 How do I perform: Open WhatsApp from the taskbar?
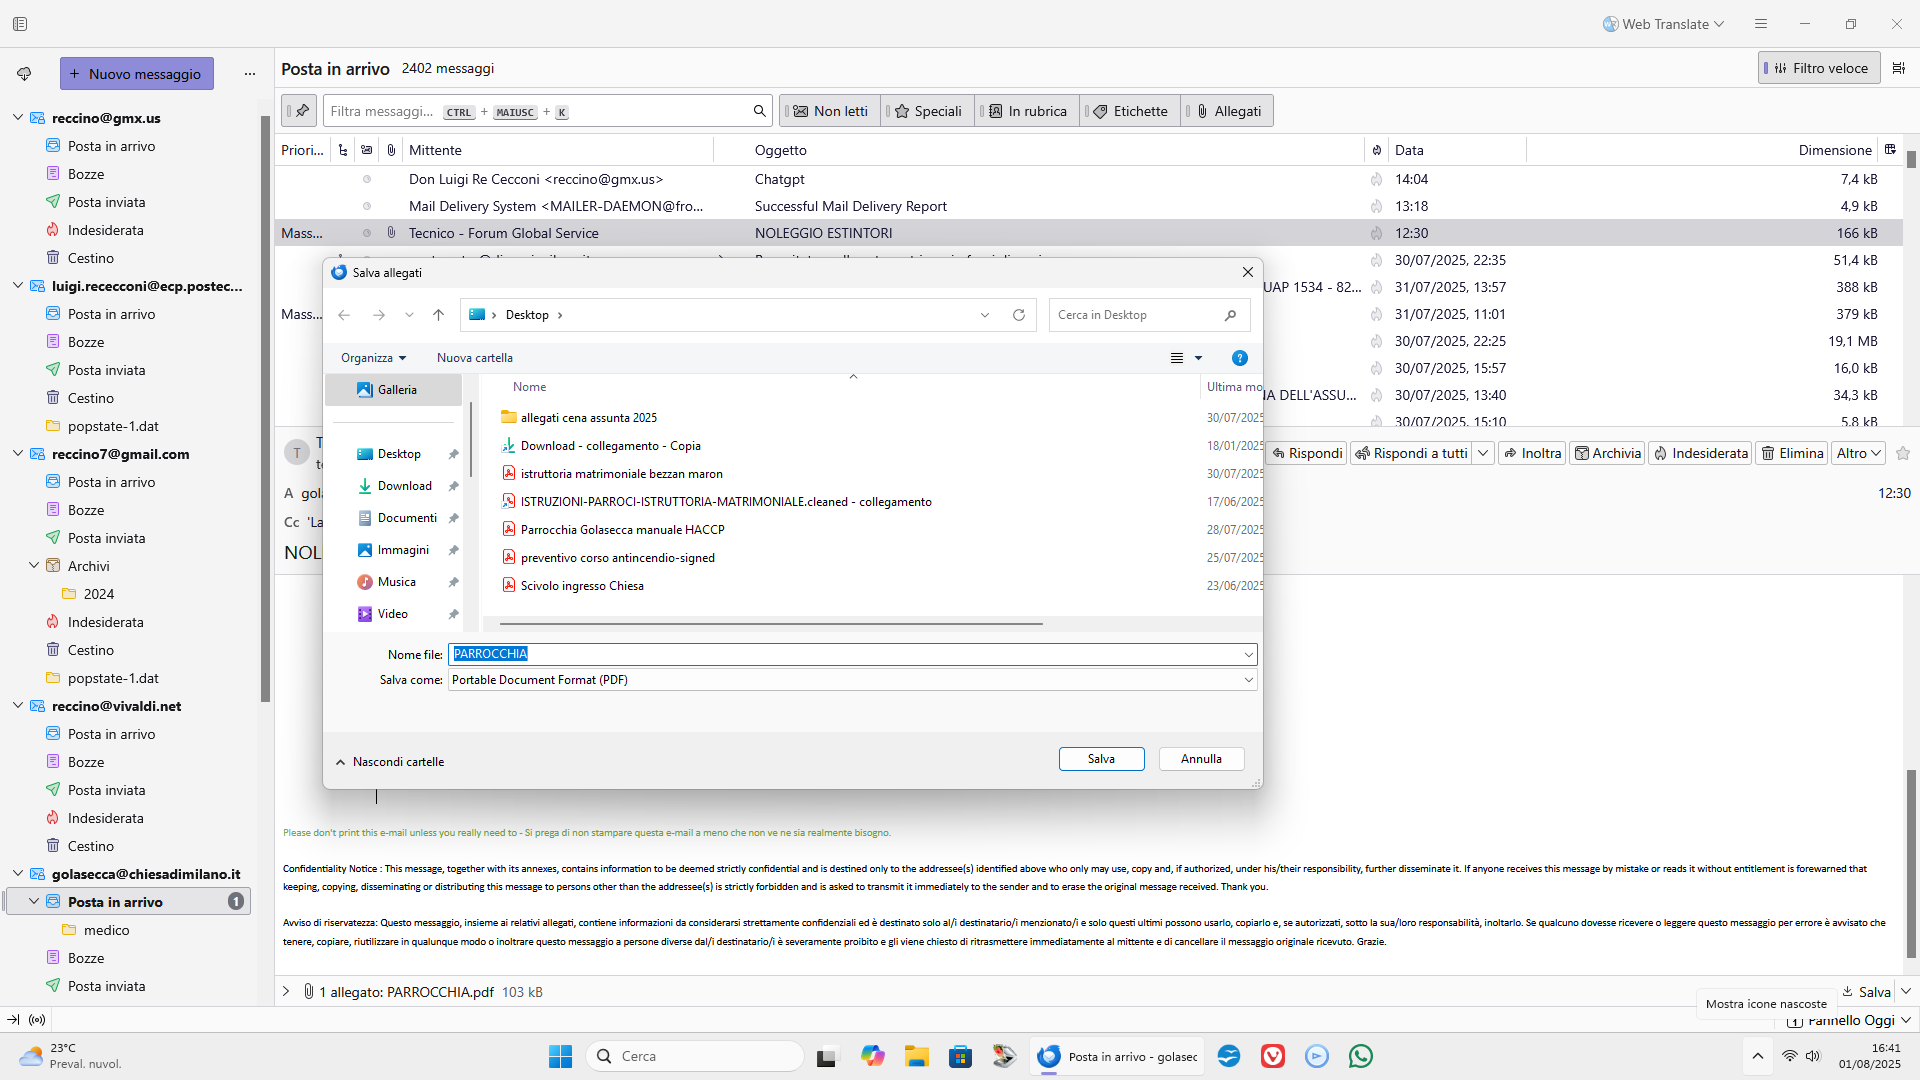point(1360,1056)
